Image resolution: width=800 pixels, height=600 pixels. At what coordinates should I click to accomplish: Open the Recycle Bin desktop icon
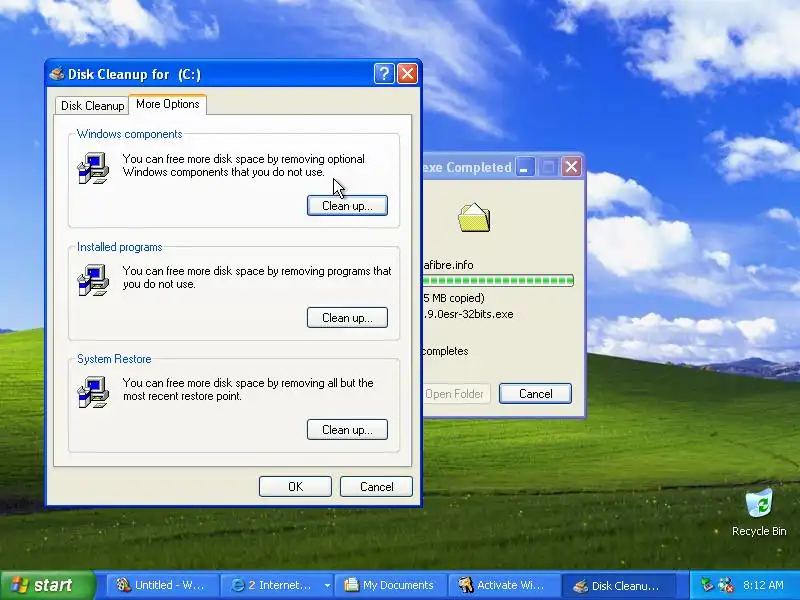pos(759,512)
